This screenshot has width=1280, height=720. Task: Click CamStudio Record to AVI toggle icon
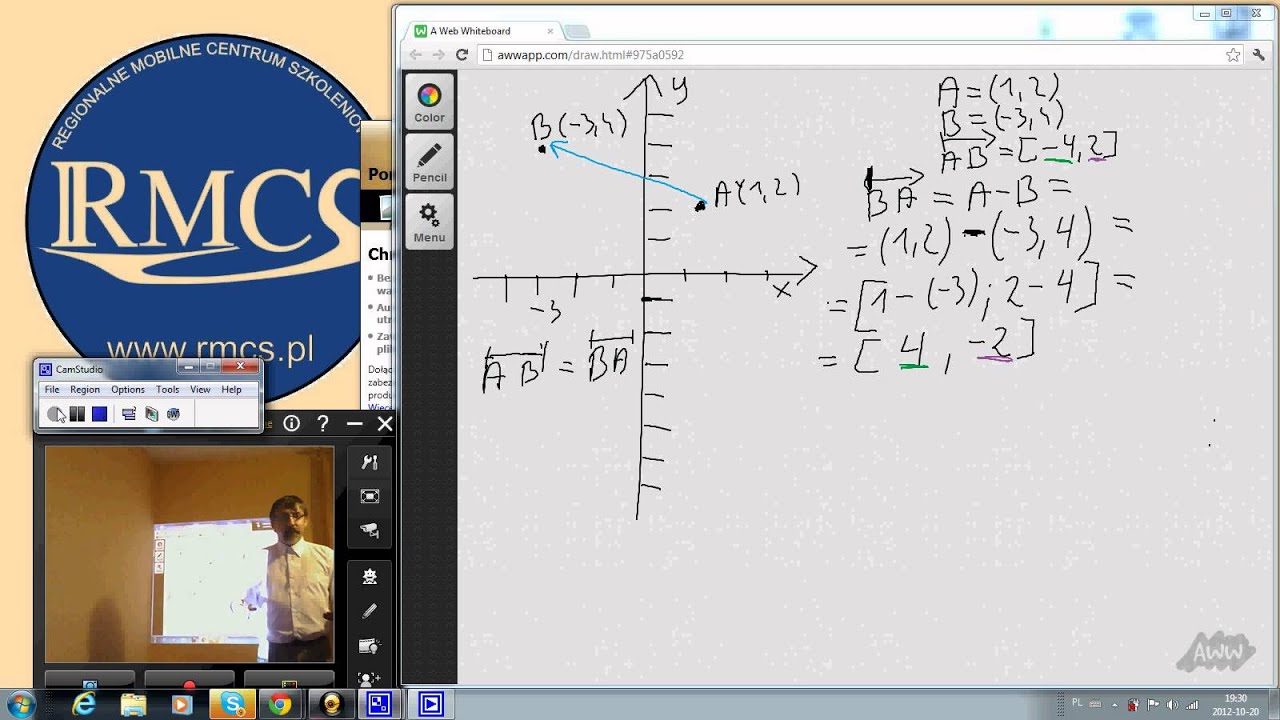coord(151,414)
